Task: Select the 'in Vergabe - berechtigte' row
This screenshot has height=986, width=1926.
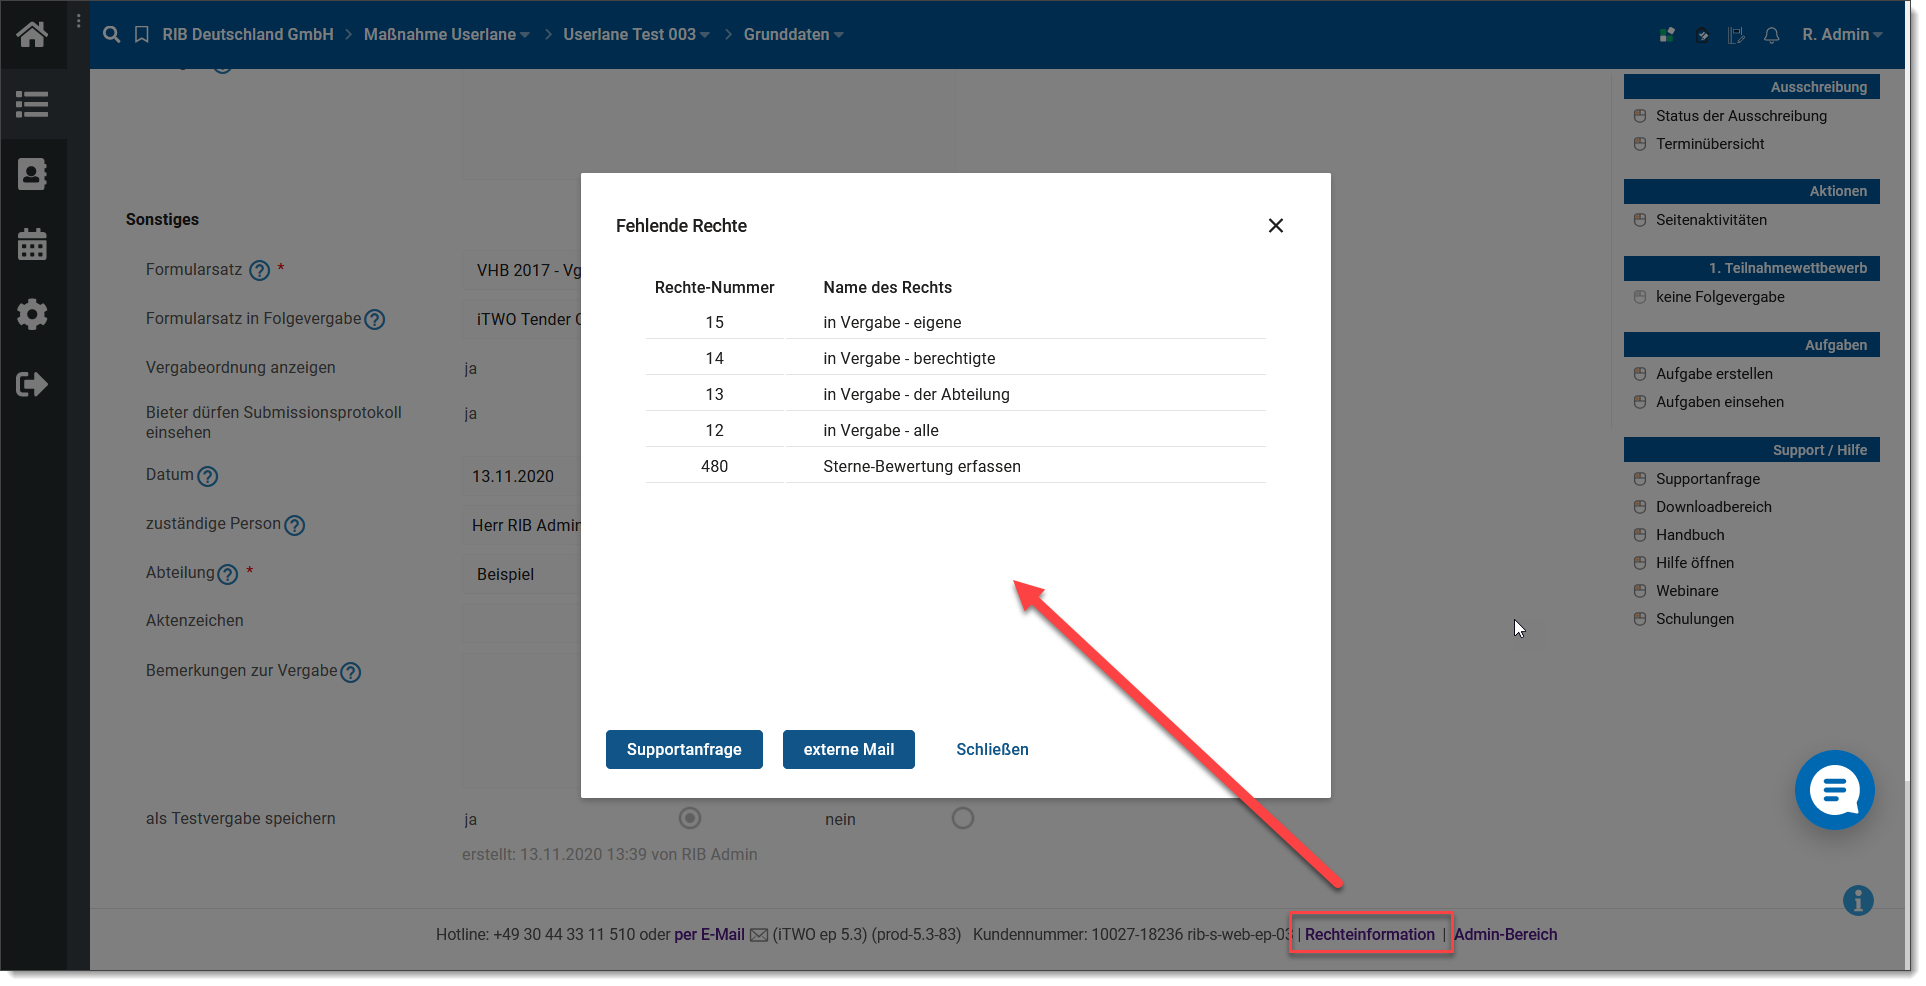Action: tap(956, 358)
